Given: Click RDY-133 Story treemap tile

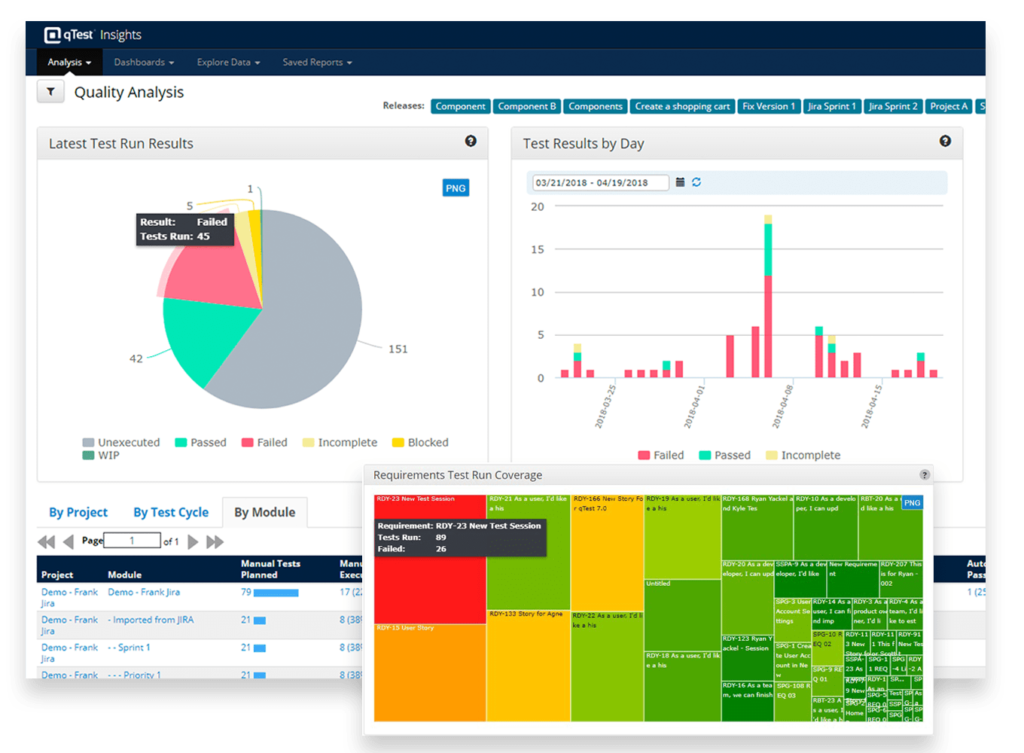Looking at the screenshot, I should (x=528, y=665).
